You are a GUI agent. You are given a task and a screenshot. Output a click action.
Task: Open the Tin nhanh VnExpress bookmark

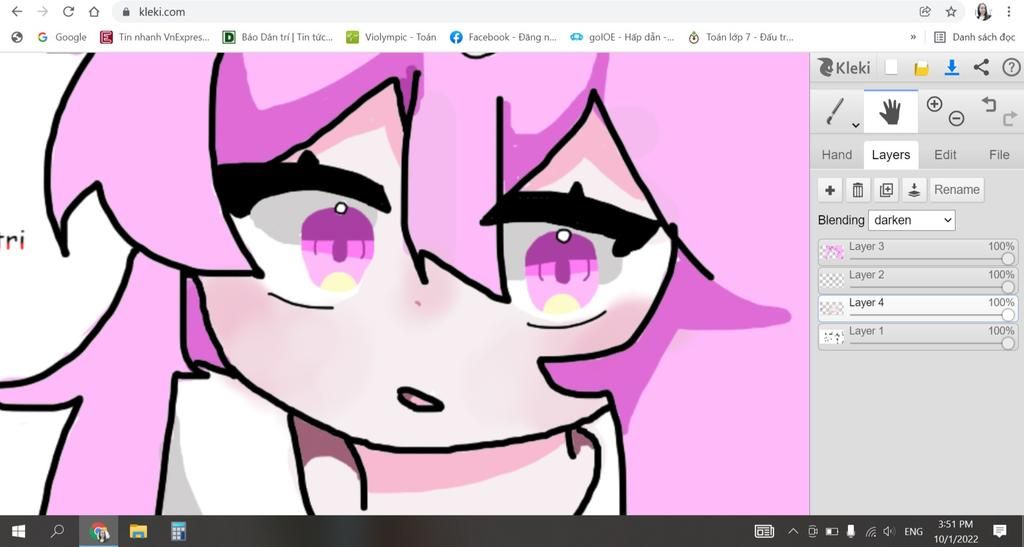[155, 37]
